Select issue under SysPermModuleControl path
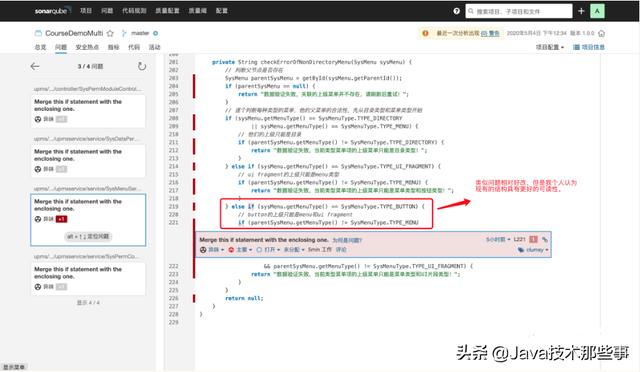Screen dimensions: 640x372 [88, 110]
